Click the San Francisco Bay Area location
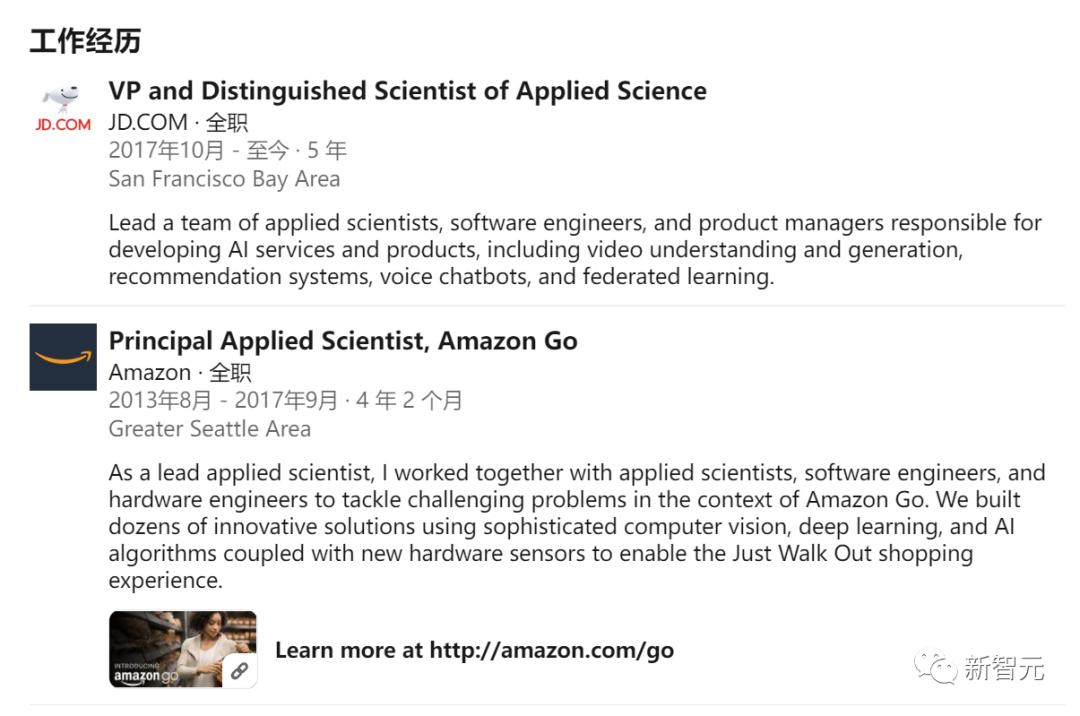 [x=224, y=179]
